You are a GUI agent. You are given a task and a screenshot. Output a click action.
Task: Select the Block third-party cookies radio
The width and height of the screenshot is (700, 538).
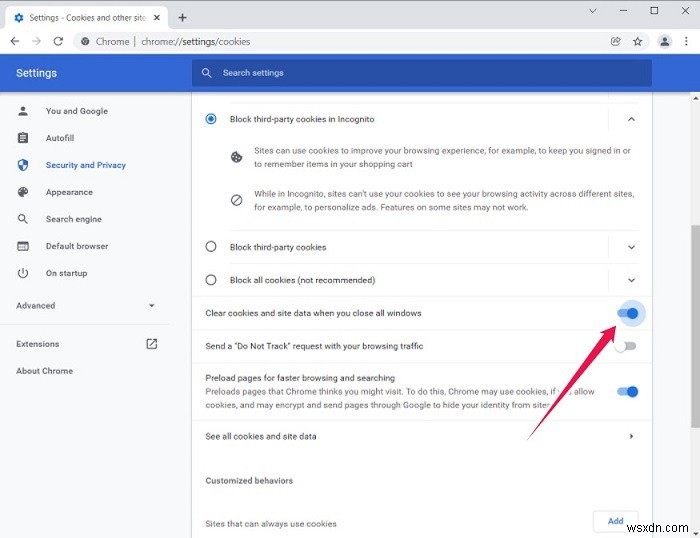pos(211,246)
